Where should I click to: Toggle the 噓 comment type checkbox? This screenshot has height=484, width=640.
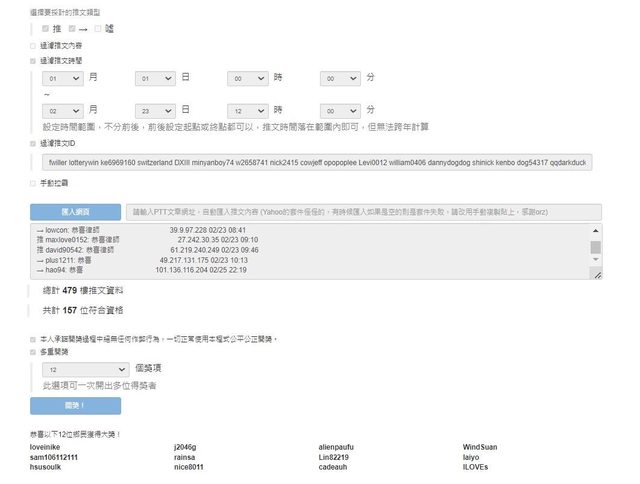click(x=97, y=29)
